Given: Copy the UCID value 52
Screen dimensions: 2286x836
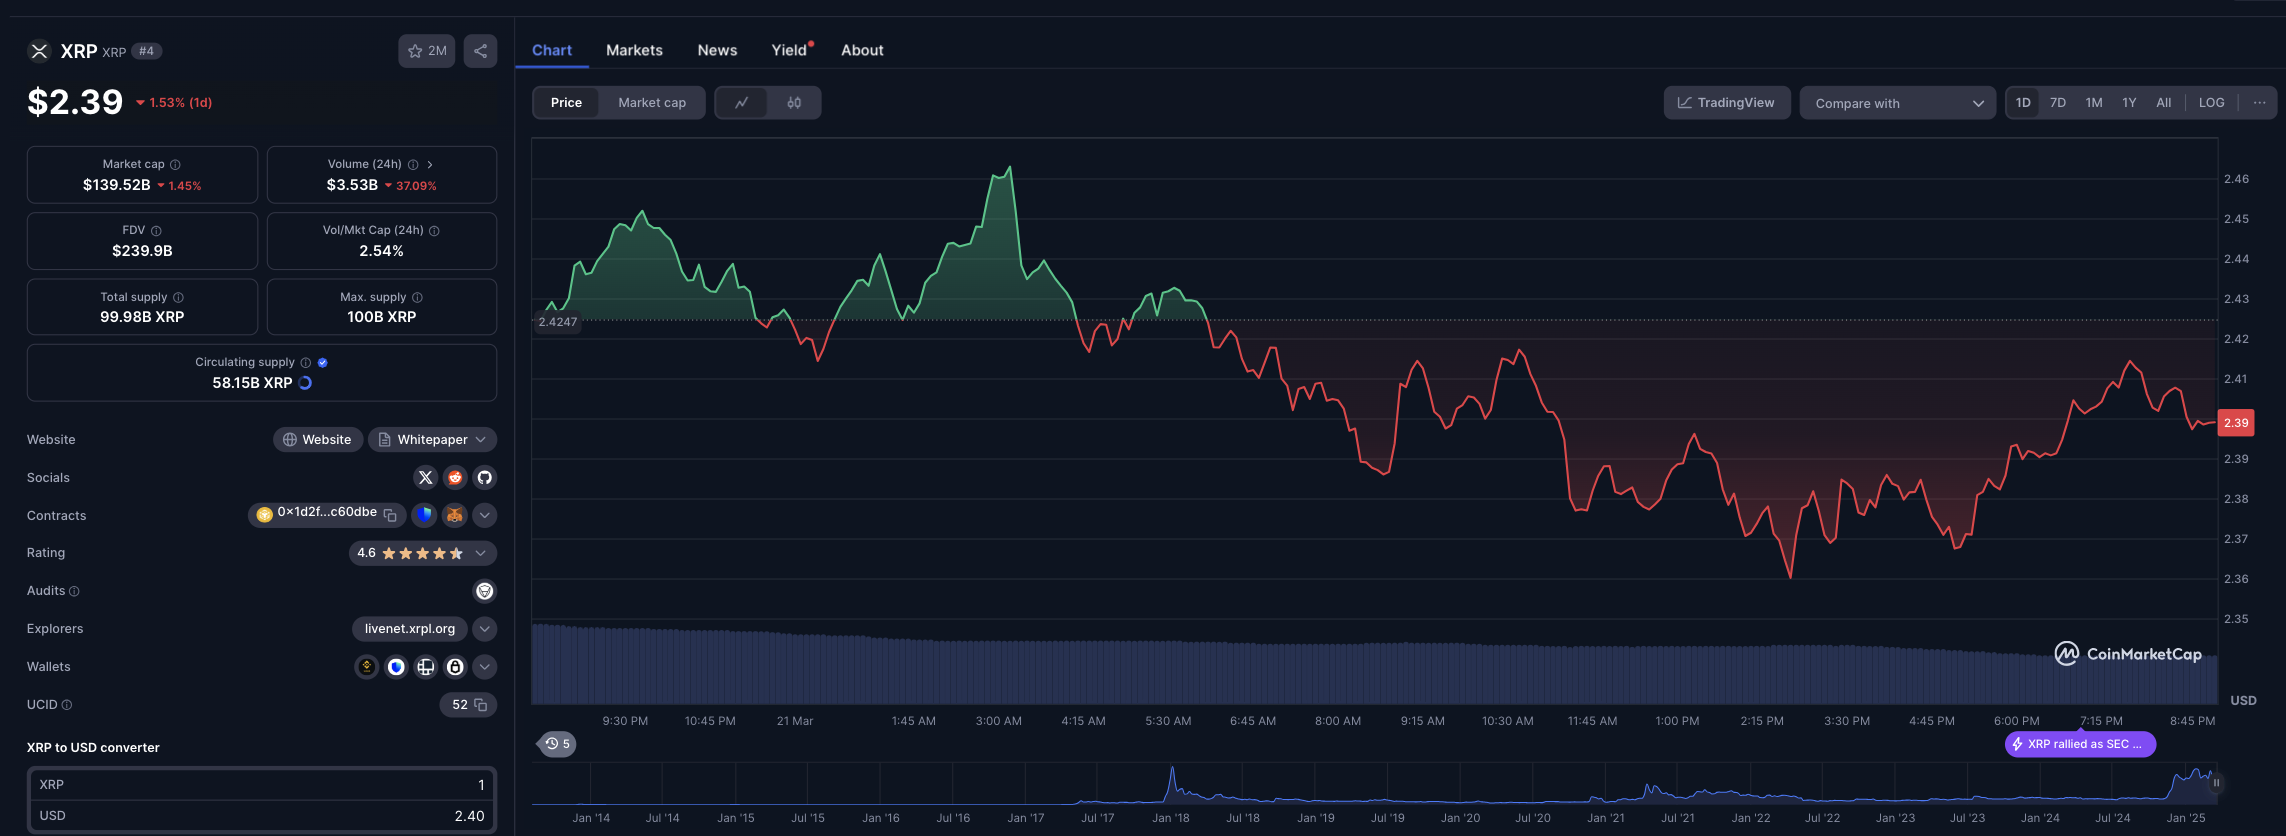Looking at the screenshot, I should (481, 705).
